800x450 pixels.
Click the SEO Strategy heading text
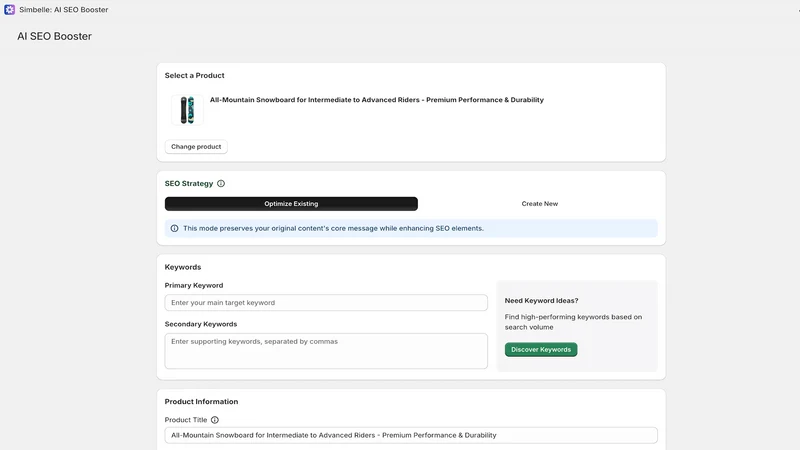click(x=189, y=184)
